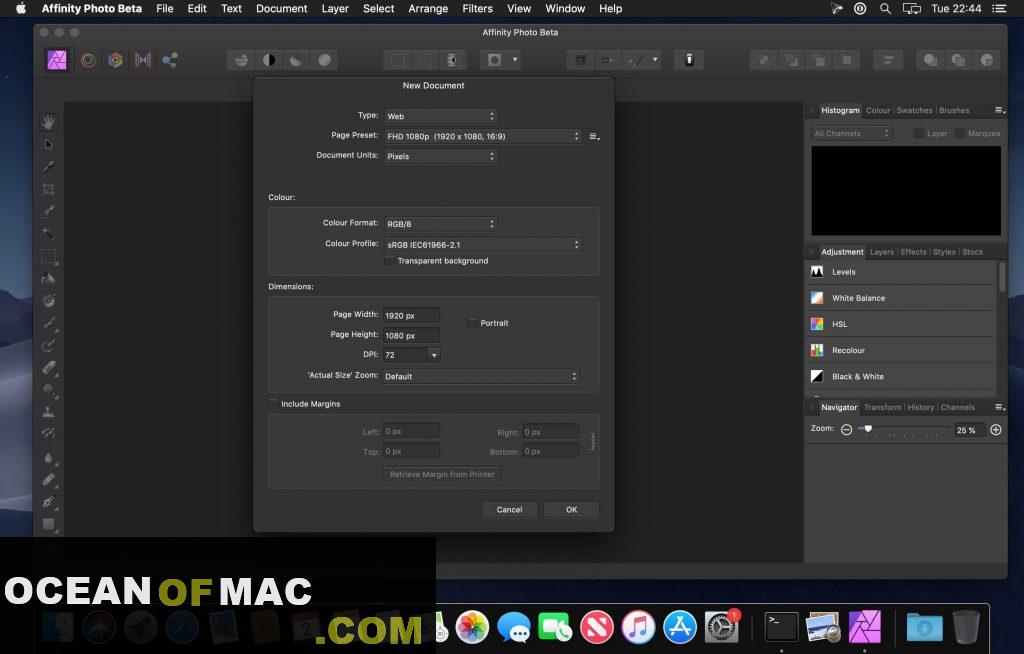This screenshot has width=1024, height=654.
Task: Click the OK button
Action: (x=571, y=510)
